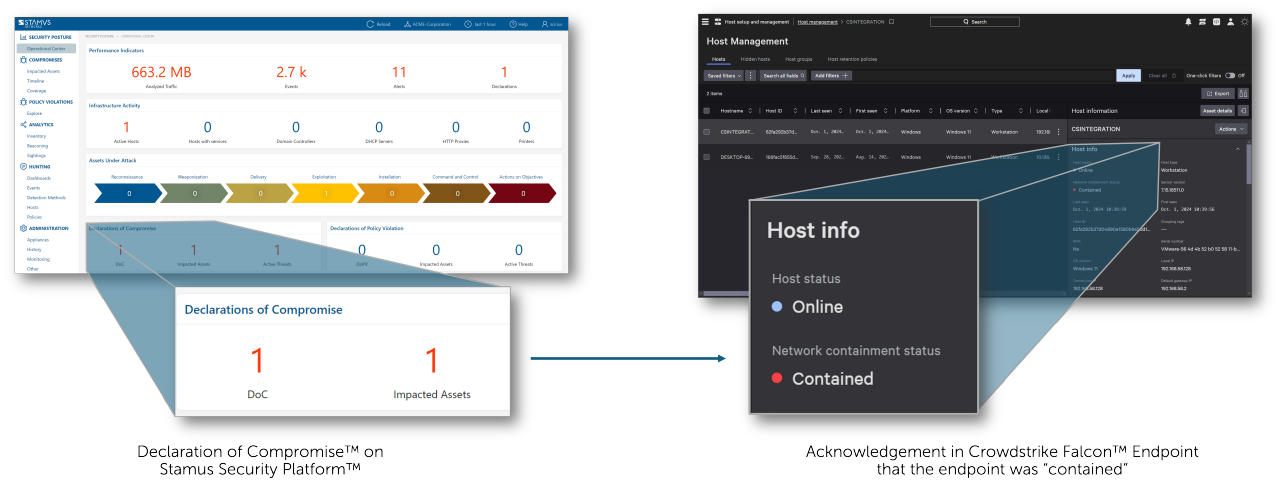Switch to the Hidden hosts tab
1280x489 pixels.
coord(755,59)
